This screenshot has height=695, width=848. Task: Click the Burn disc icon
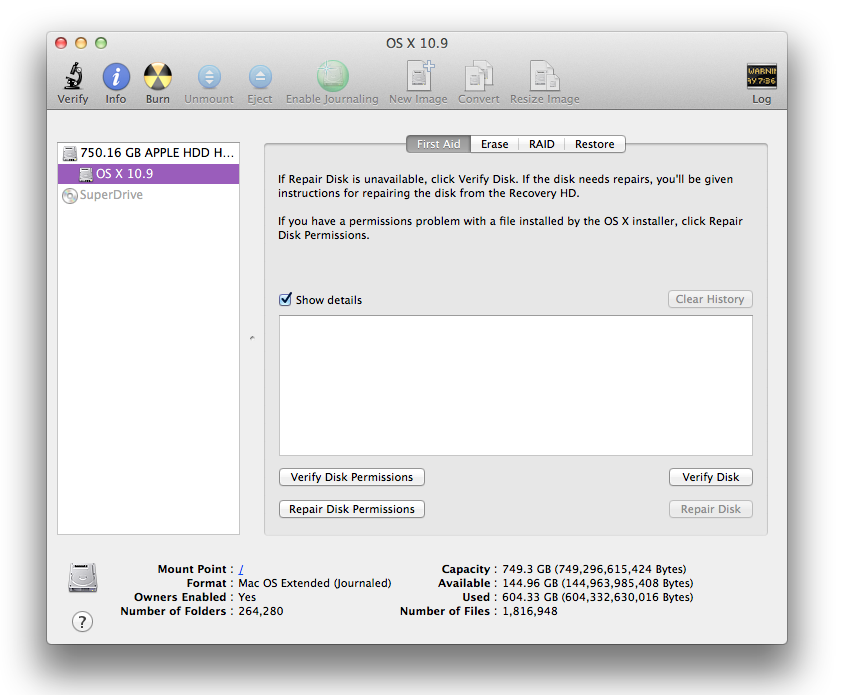(x=157, y=77)
